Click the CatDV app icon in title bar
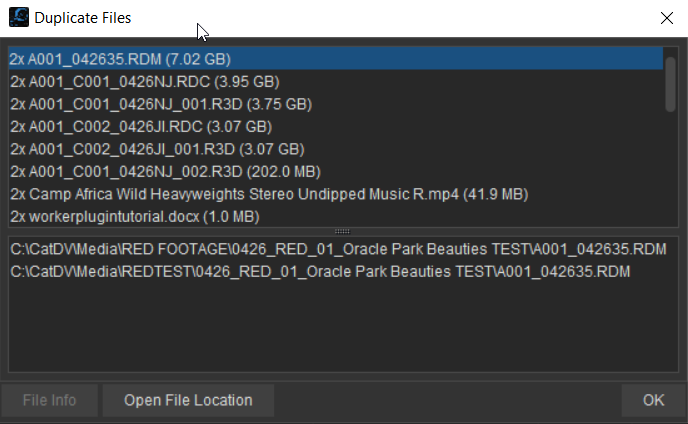 pos(19,18)
